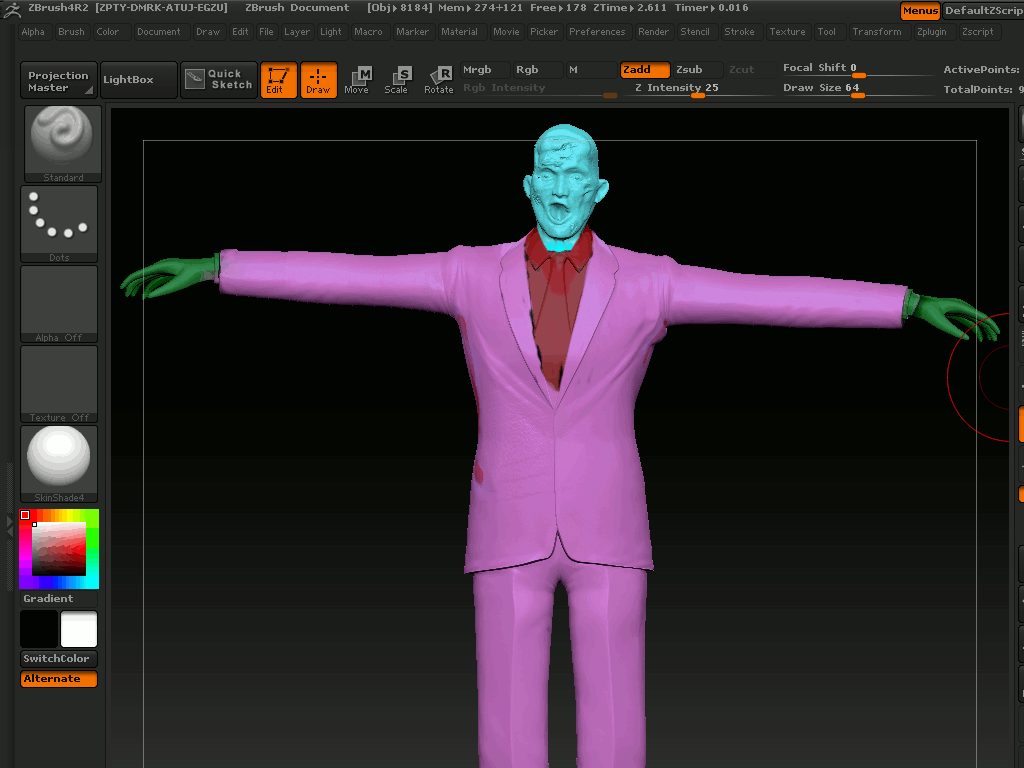Expand the SkinShade4 material picker
The height and width of the screenshot is (768, 1024).
pyautogui.click(x=60, y=462)
